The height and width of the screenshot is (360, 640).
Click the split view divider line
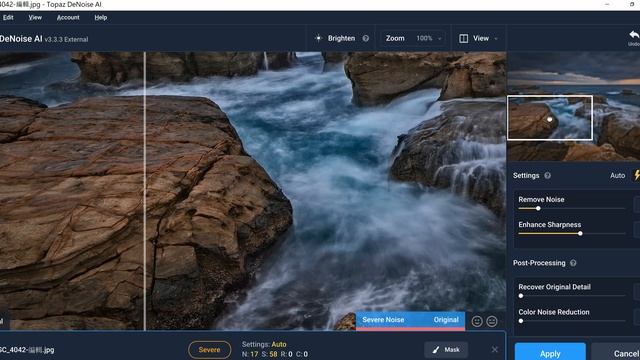point(144,191)
